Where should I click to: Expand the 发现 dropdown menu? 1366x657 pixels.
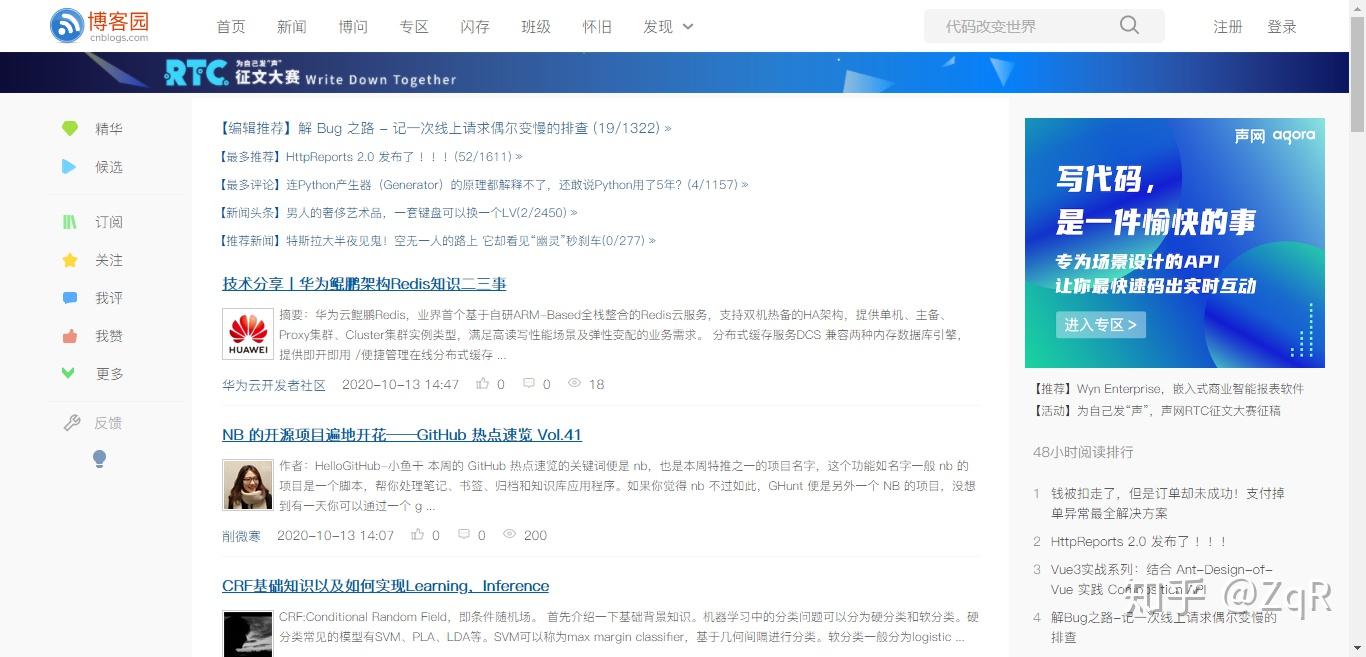pos(668,26)
